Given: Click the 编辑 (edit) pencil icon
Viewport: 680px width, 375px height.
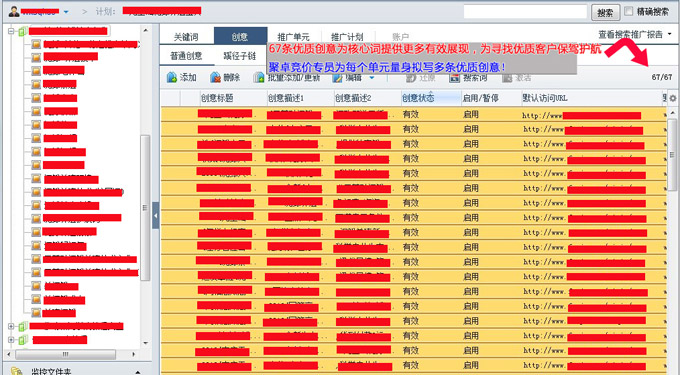Looking at the screenshot, I should coord(337,78).
